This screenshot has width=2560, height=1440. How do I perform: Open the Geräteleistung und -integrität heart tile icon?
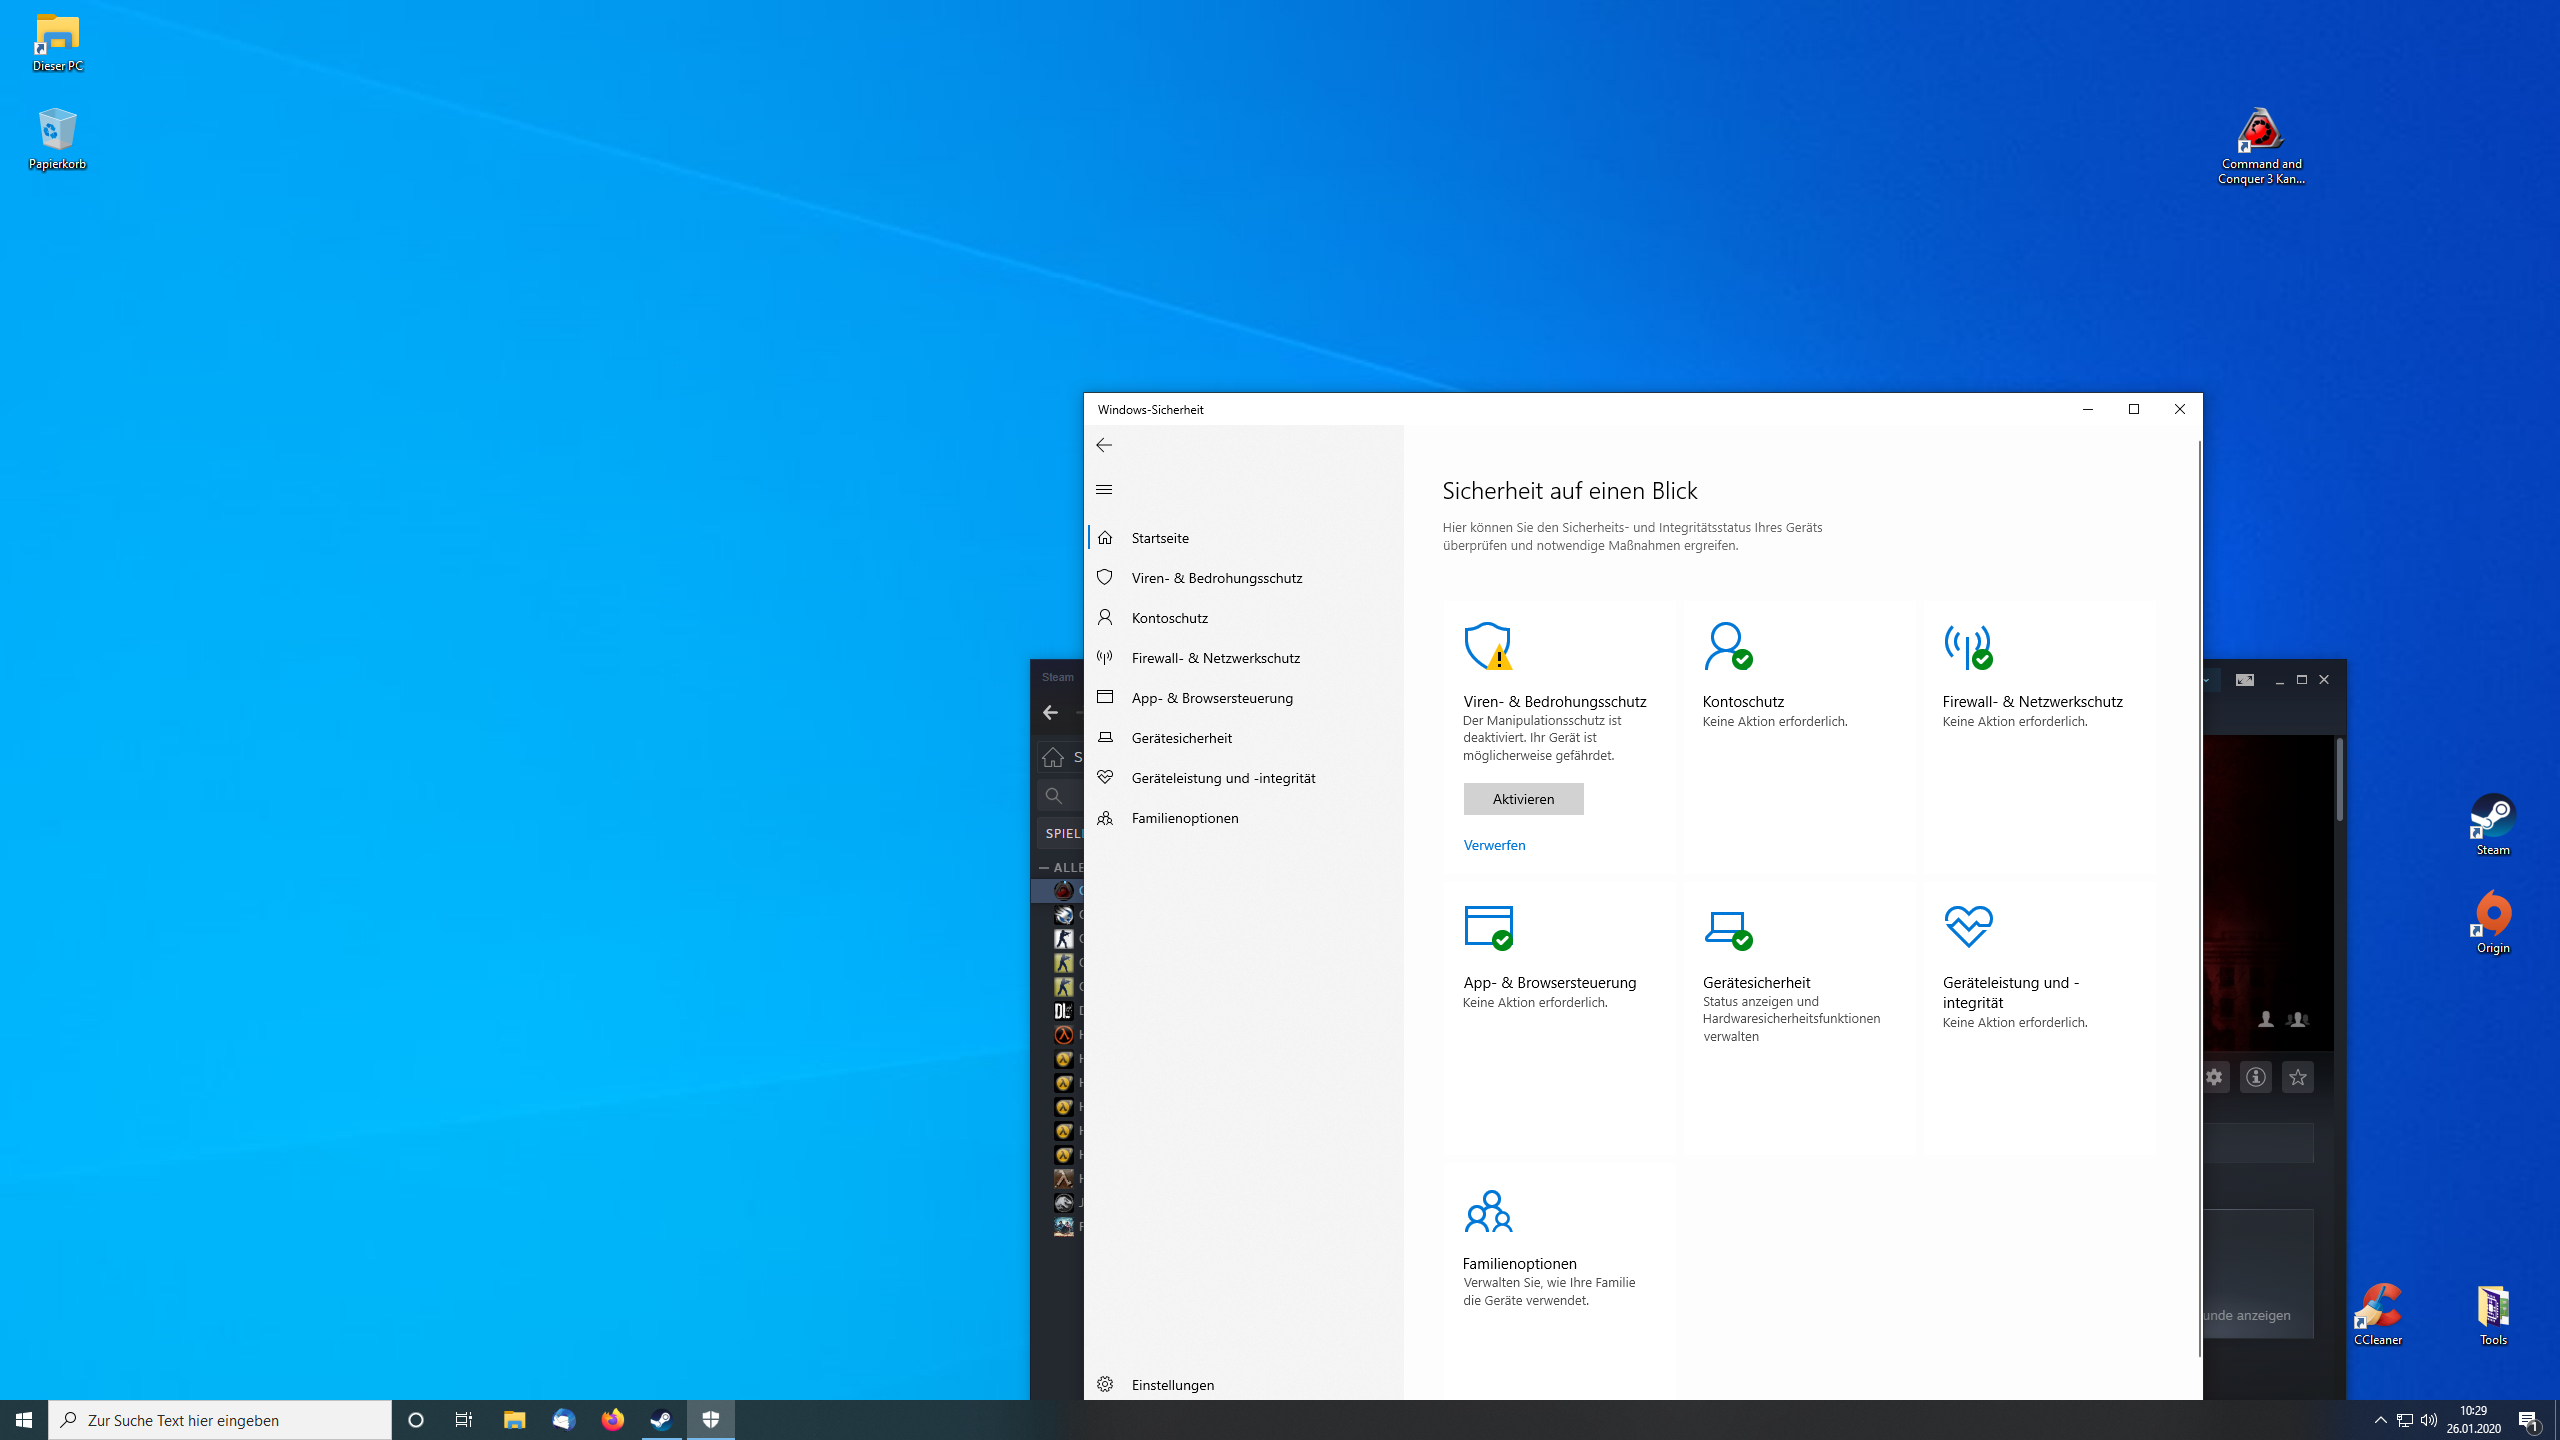coord(1967,926)
